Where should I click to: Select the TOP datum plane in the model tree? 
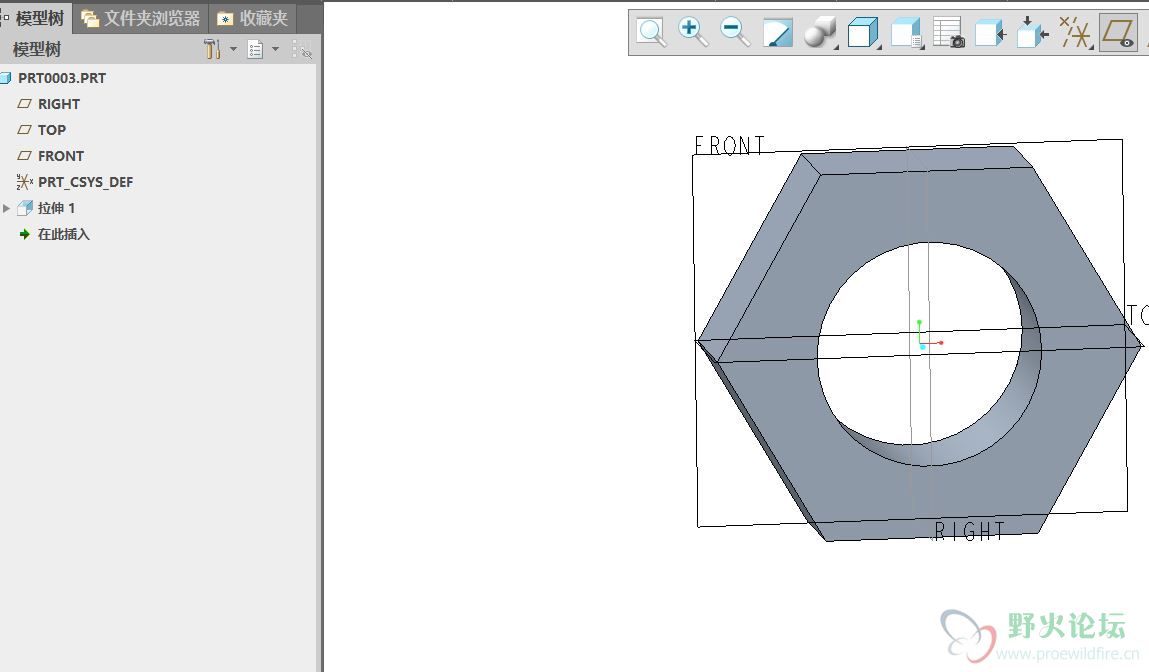[51, 130]
